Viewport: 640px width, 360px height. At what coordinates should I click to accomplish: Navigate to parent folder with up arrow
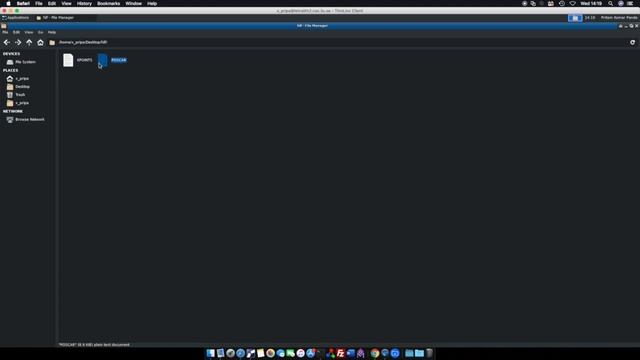coord(29,42)
